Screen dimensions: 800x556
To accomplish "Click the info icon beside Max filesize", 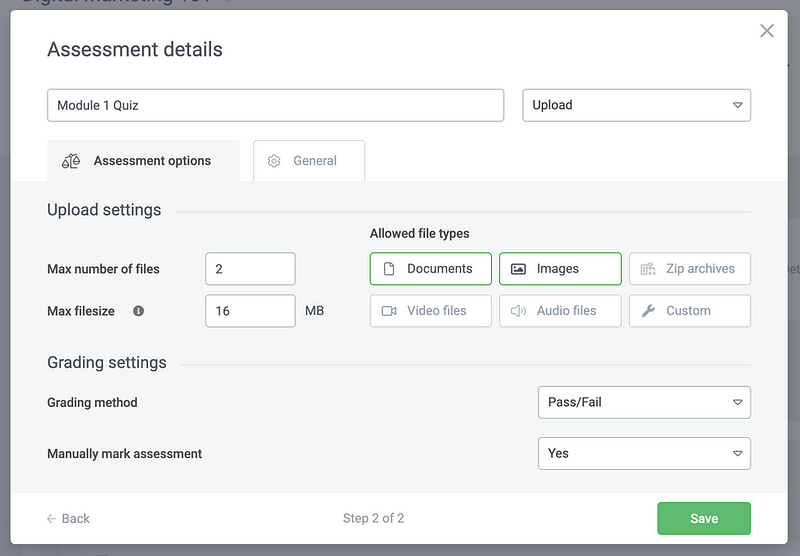I will click(x=138, y=311).
